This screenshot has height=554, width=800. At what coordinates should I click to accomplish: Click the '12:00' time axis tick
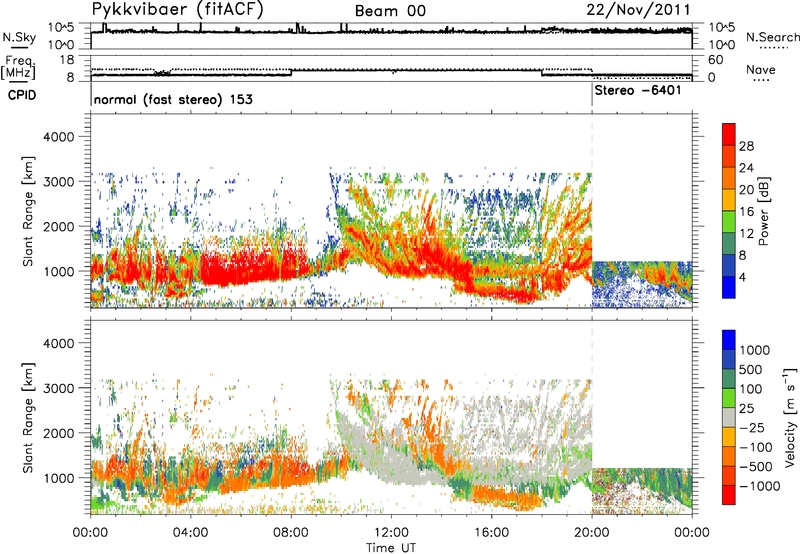click(x=391, y=533)
